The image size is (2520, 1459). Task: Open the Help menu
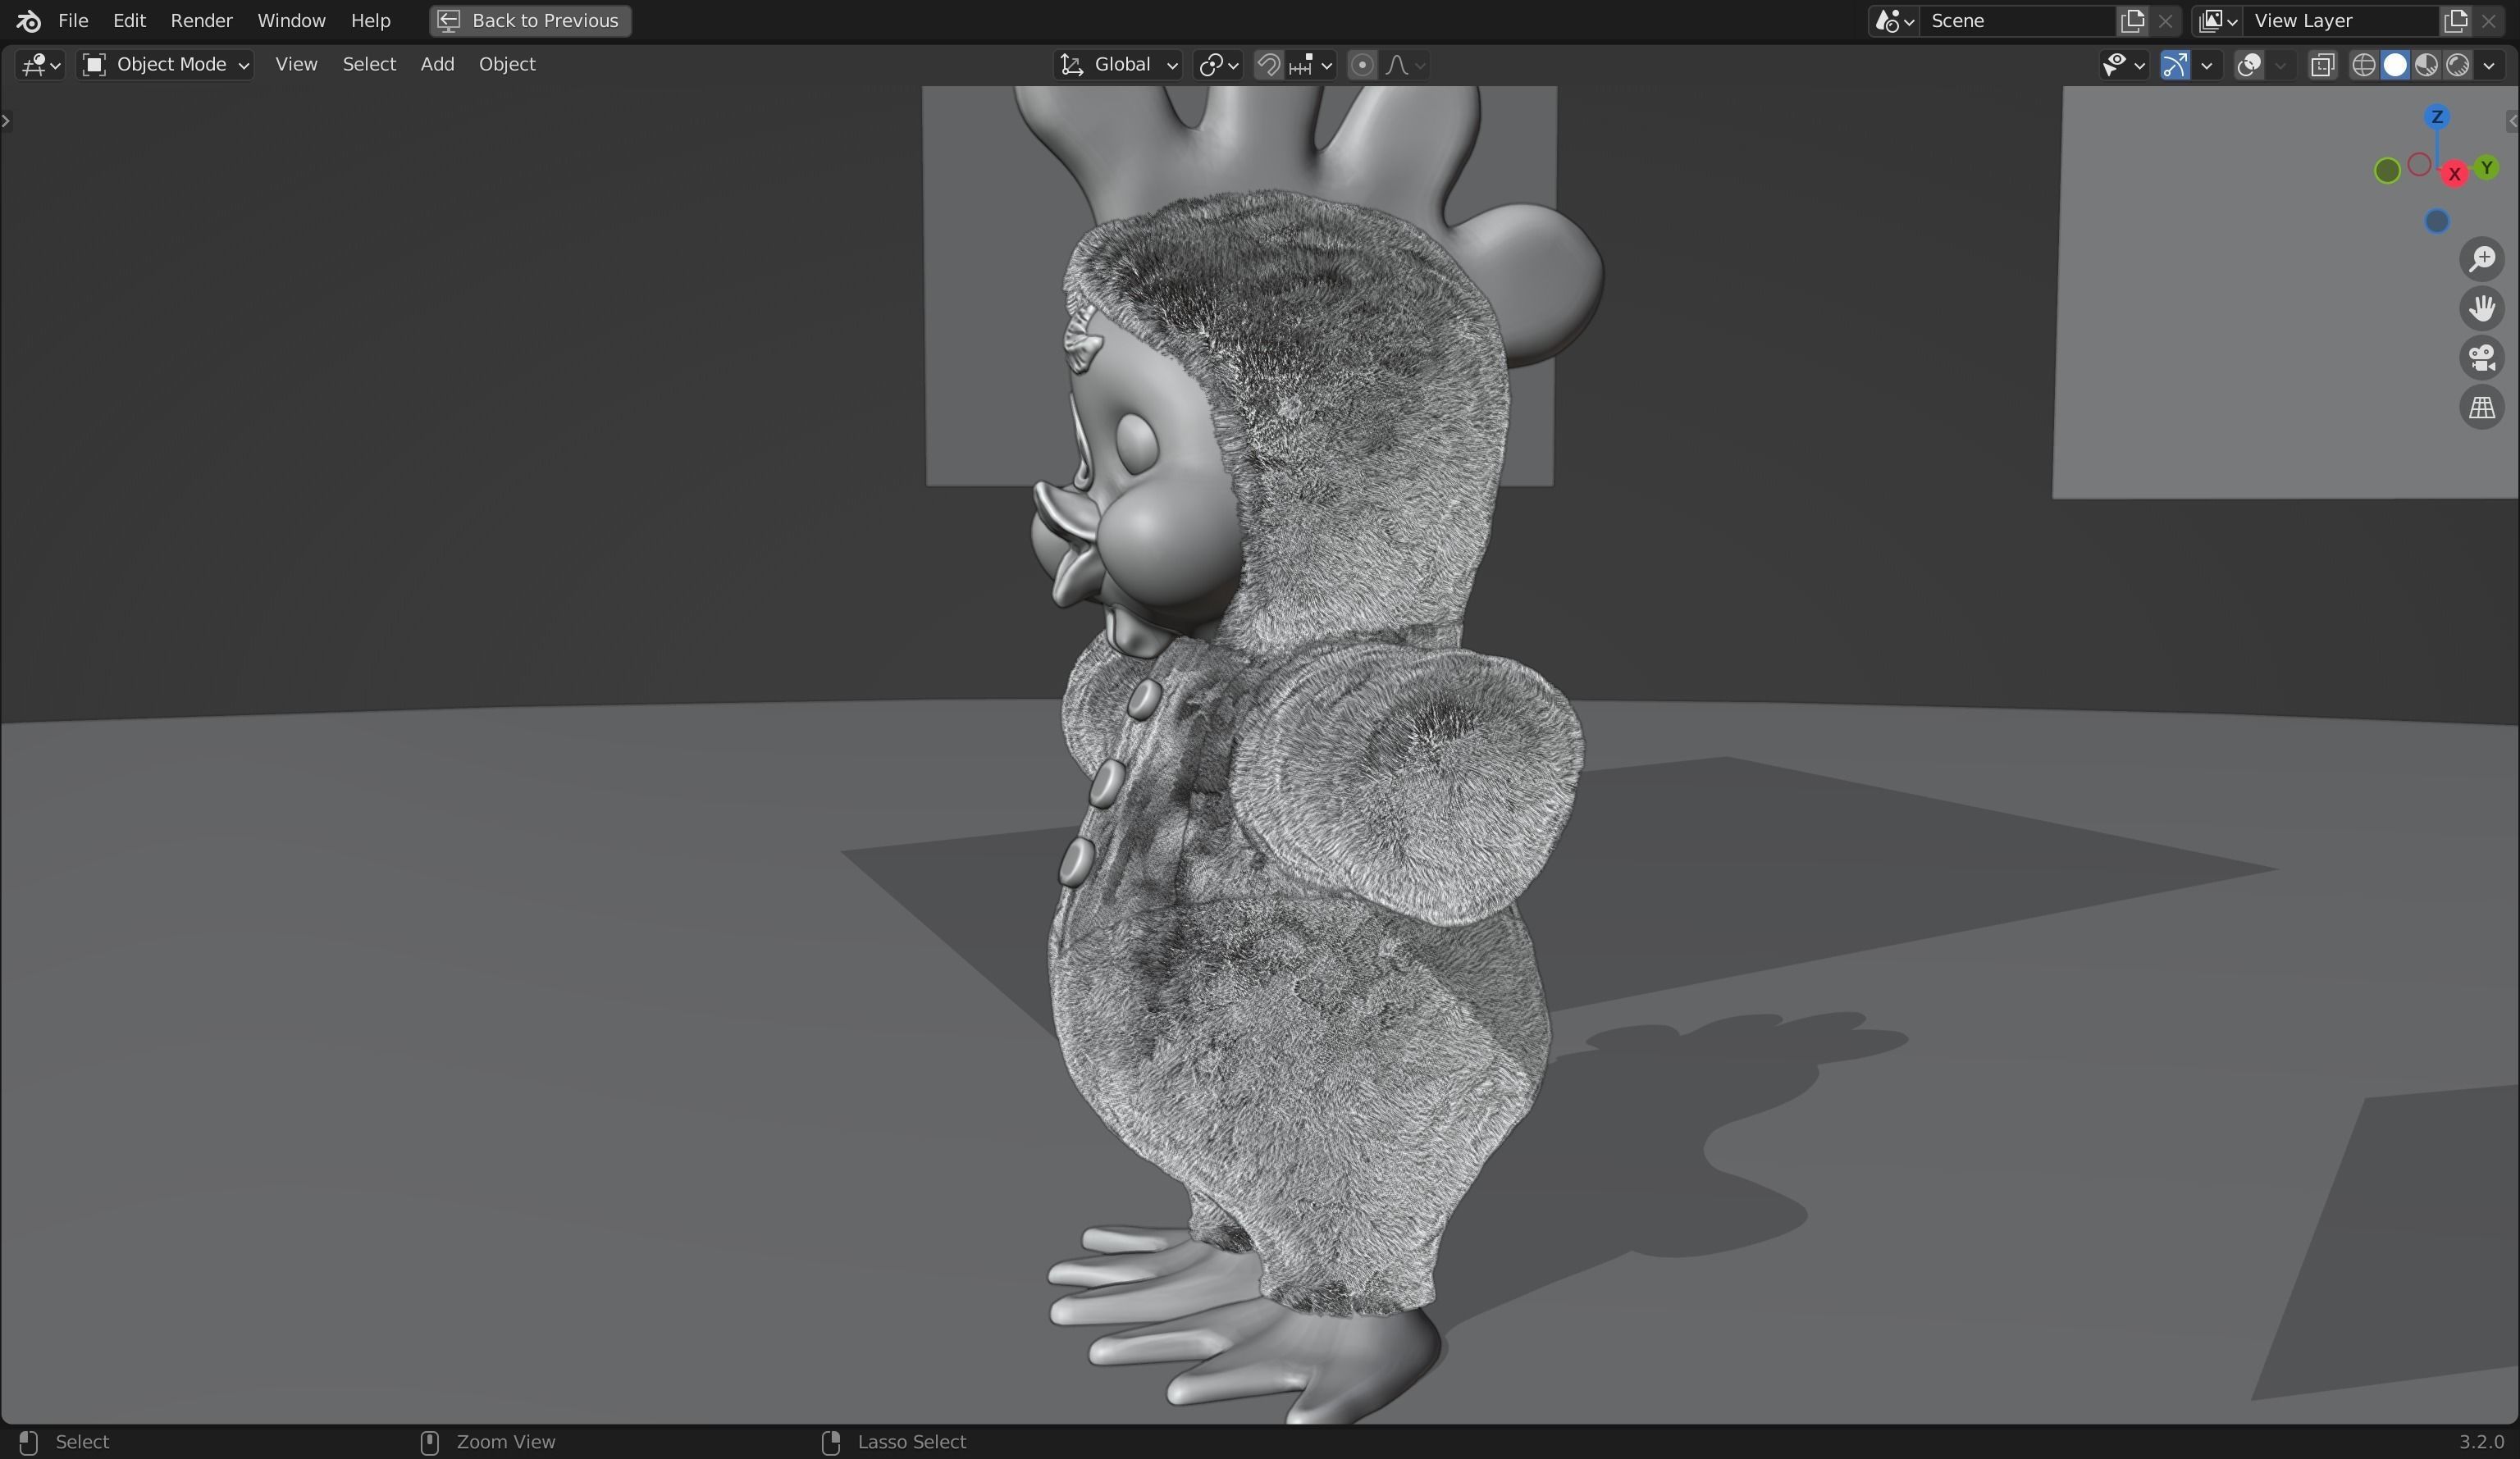click(x=370, y=21)
